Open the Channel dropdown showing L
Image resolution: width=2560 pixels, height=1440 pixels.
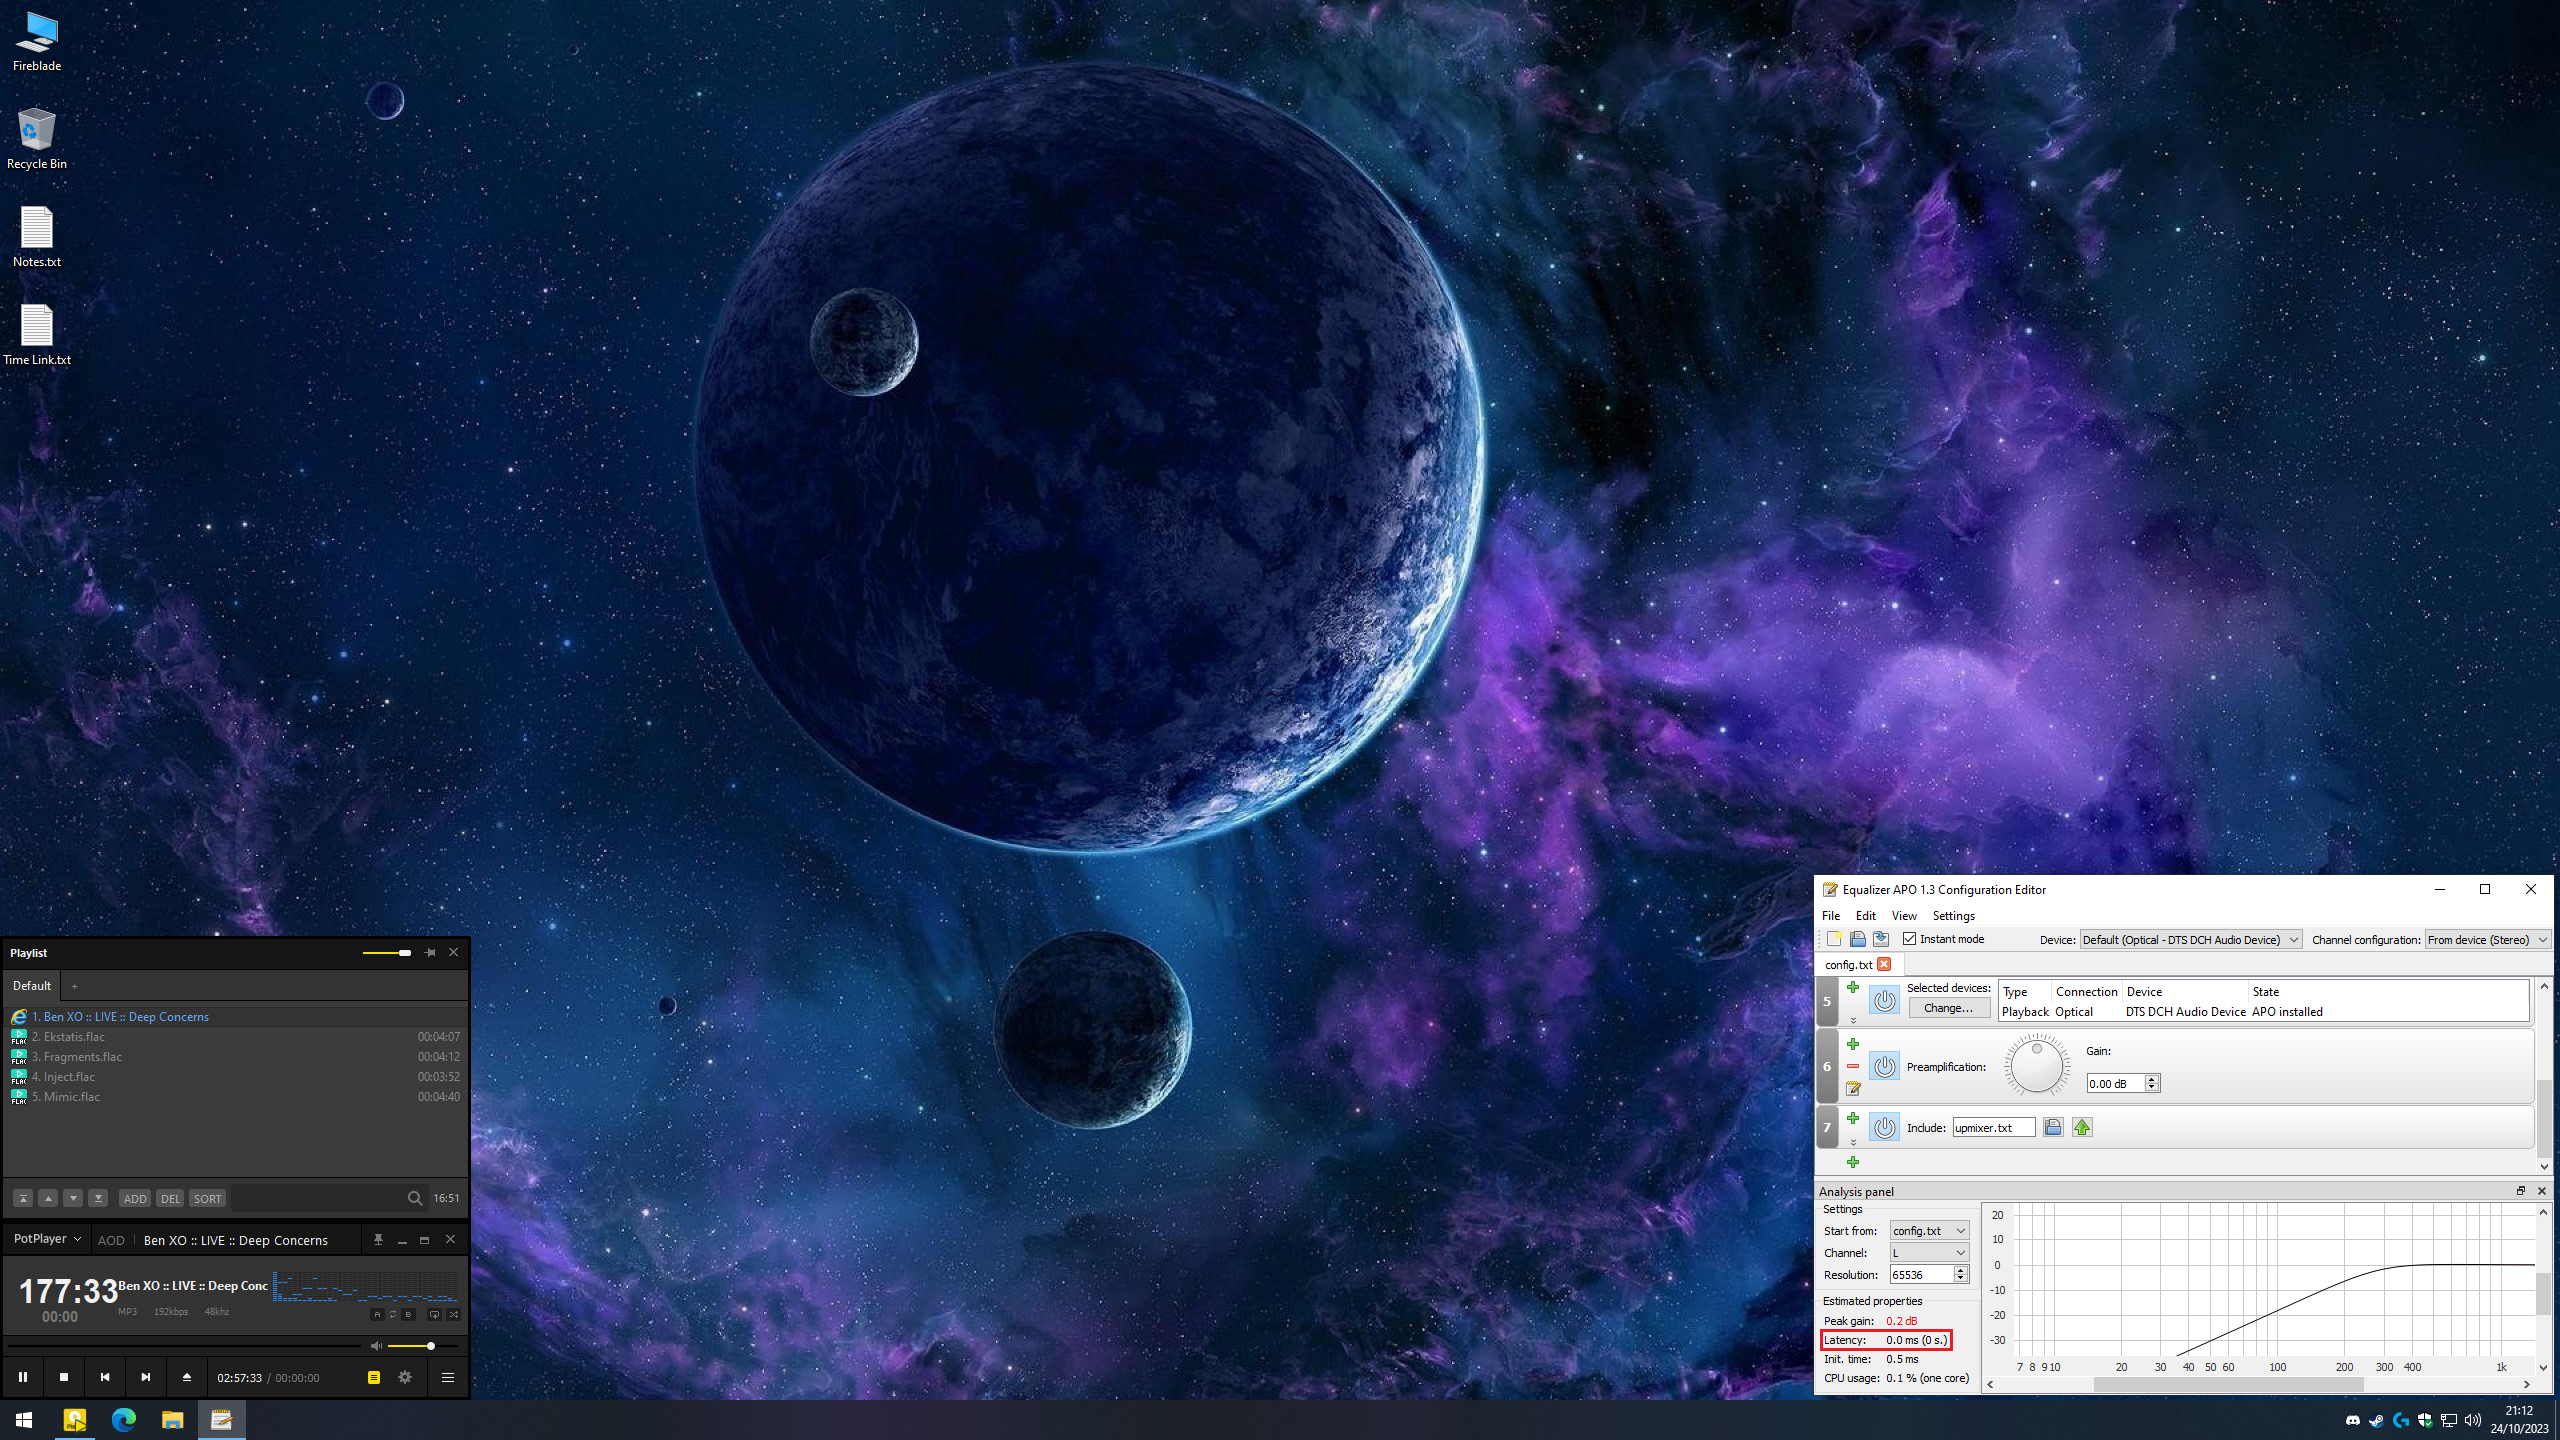[1929, 1253]
